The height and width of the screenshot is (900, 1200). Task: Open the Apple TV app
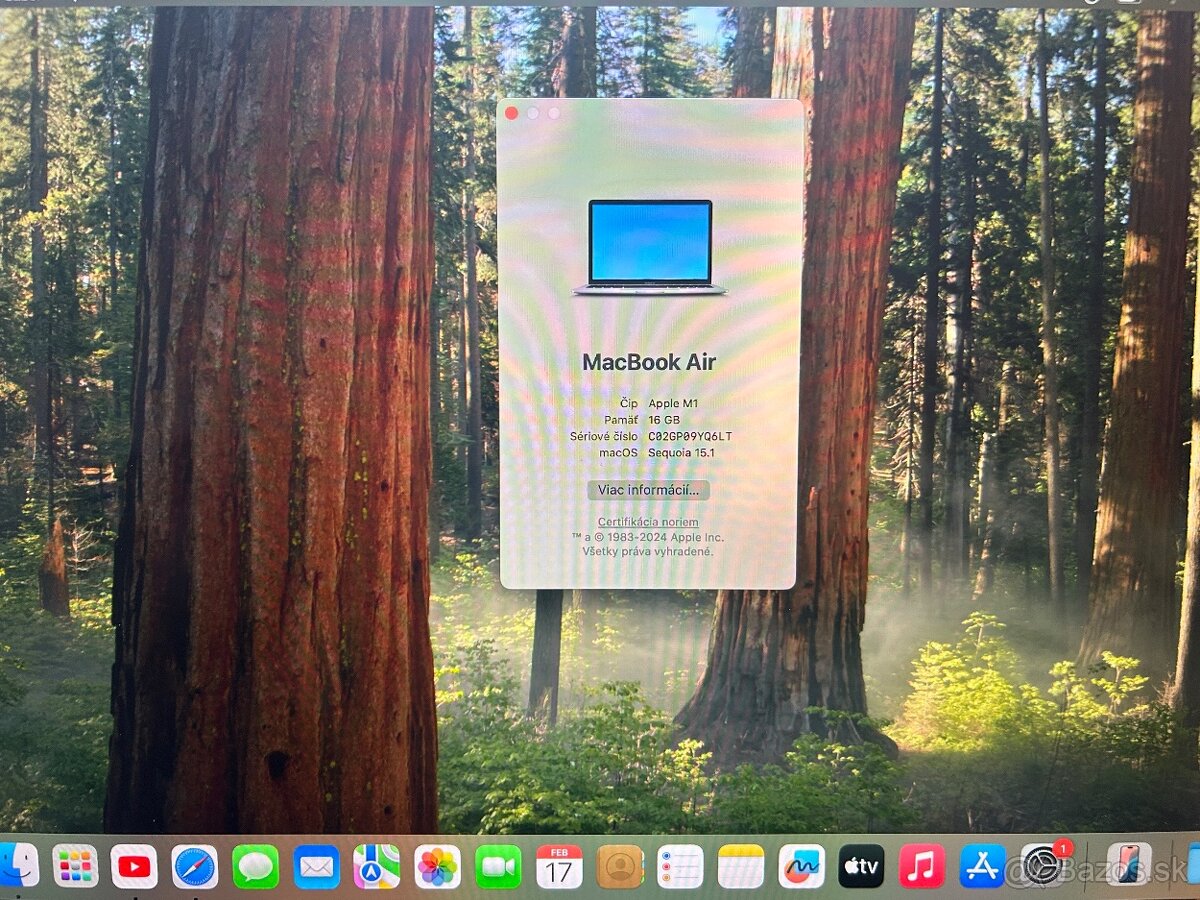(861, 866)
